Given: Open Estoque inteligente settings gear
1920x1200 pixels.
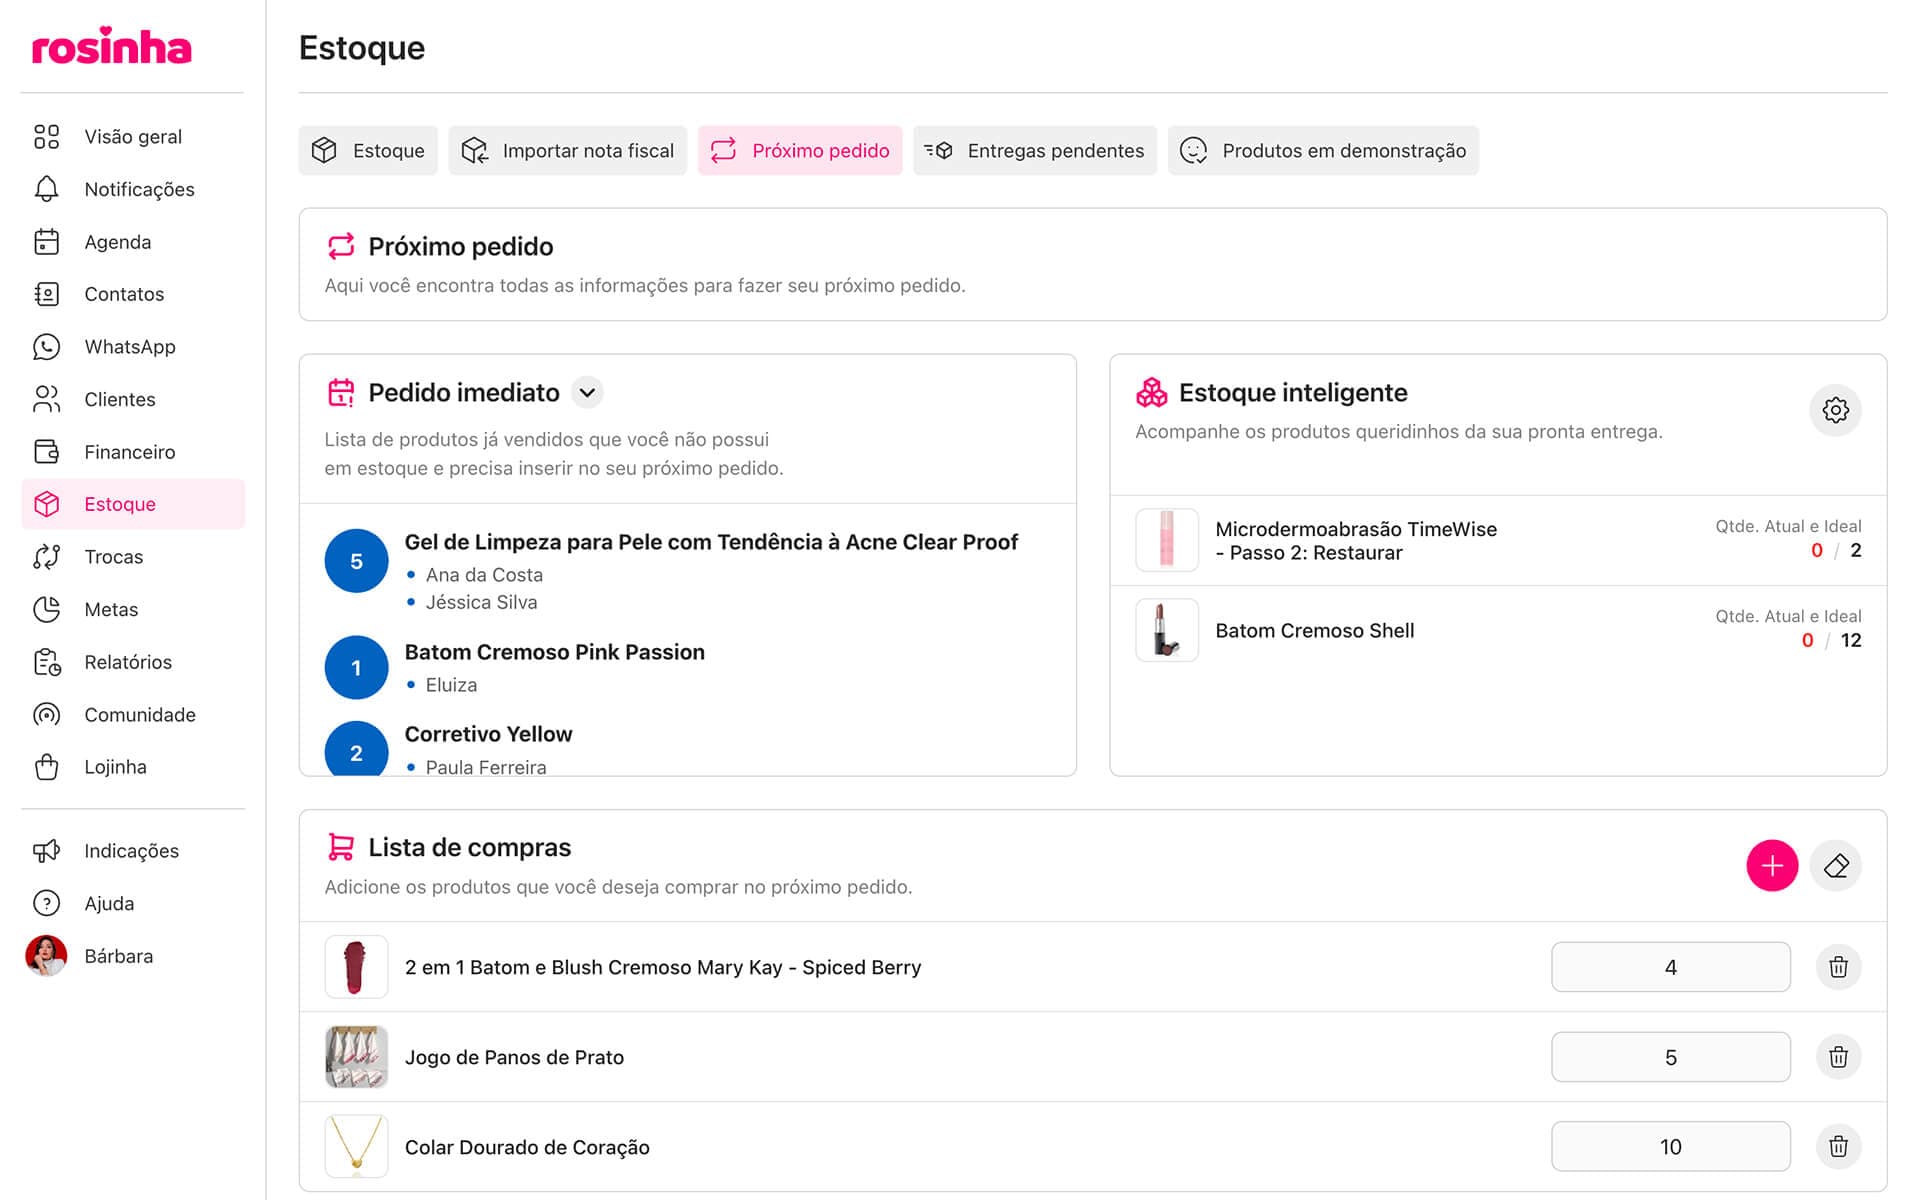Looking at the screenshot, I should click(x=1835, y=410).
